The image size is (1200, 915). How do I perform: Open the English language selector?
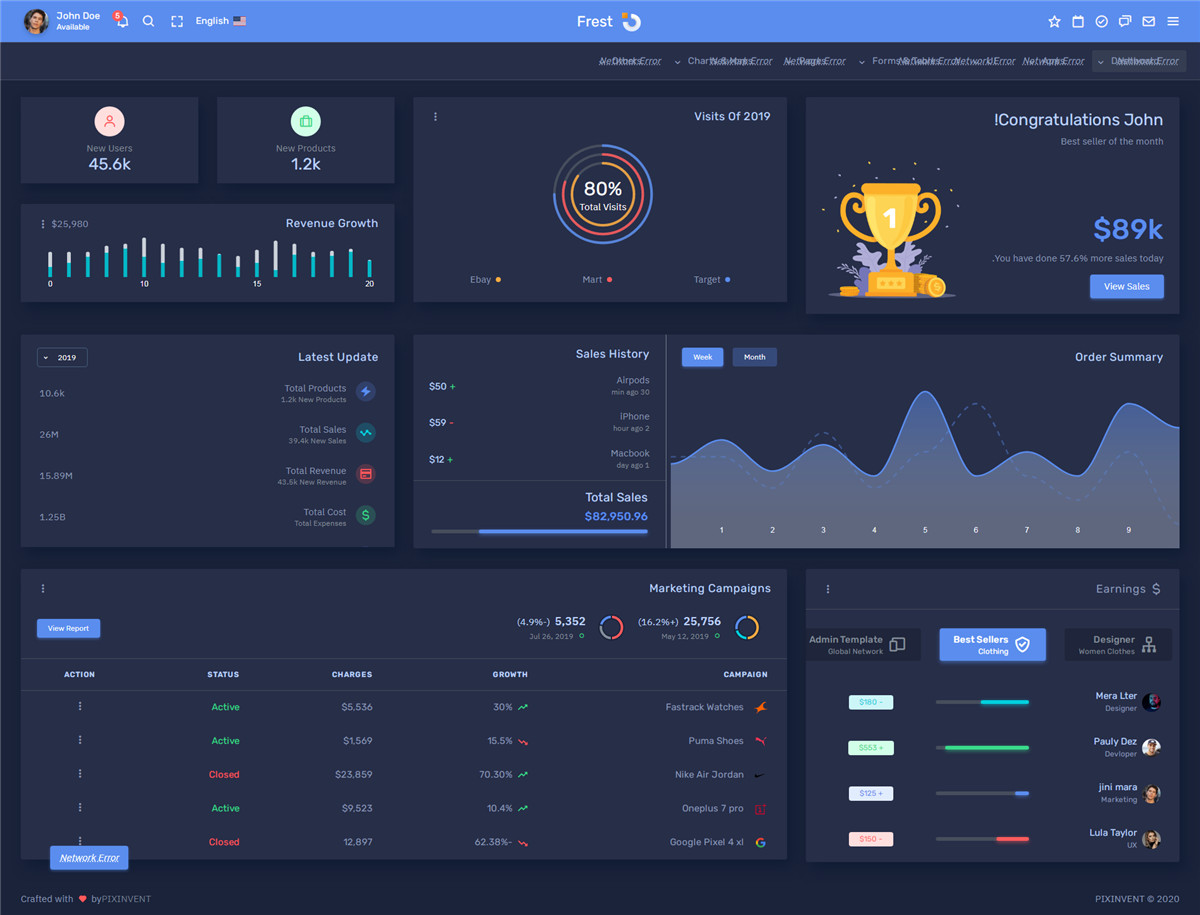[220, 21]
